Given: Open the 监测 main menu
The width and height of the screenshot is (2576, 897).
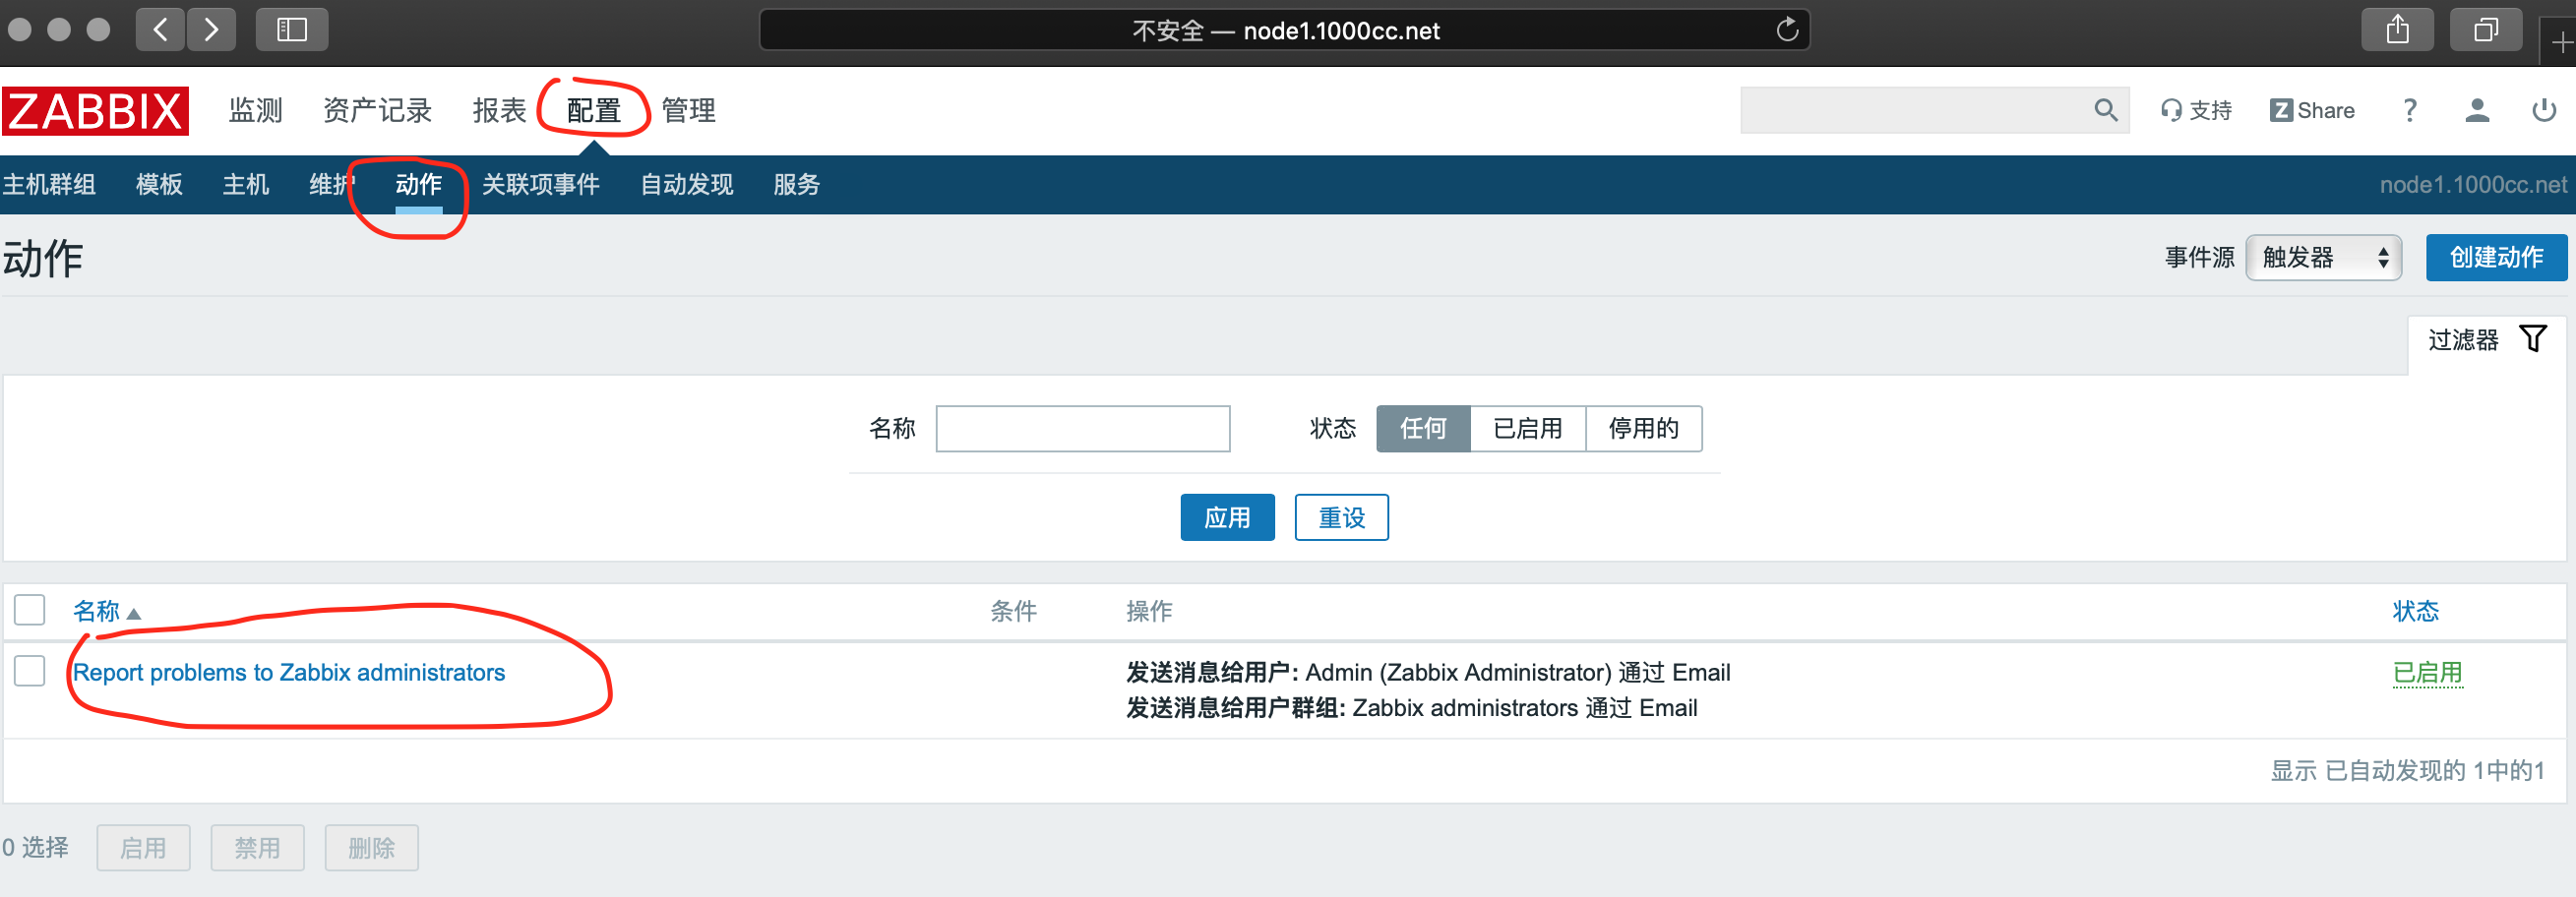Looking at the screenshot, I should [256, 111].
